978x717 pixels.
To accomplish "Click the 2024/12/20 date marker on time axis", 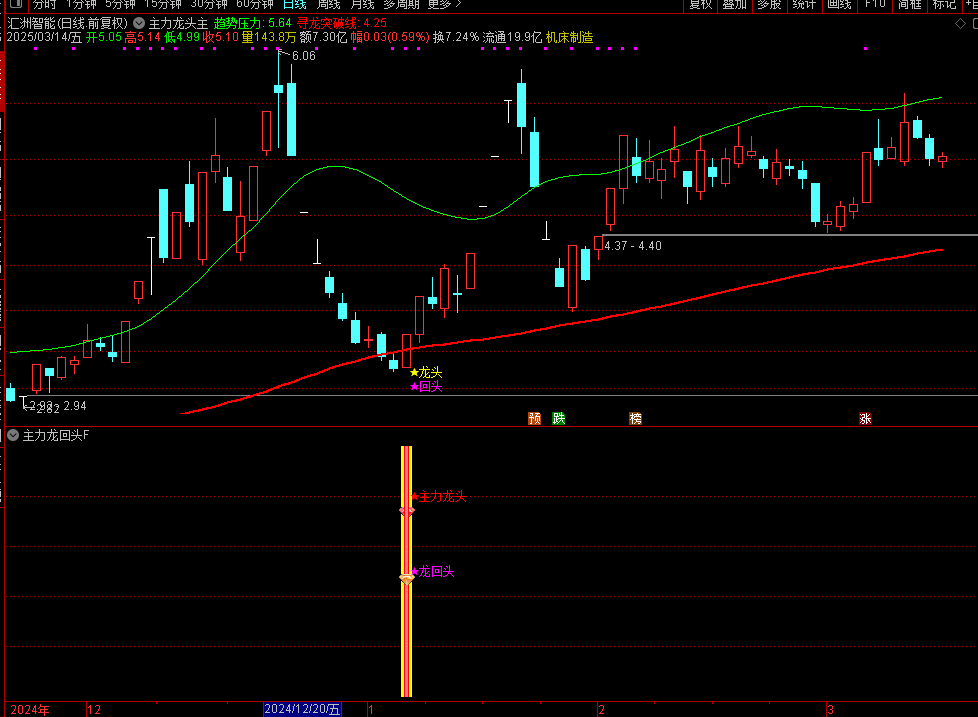I will click(302, 709).
